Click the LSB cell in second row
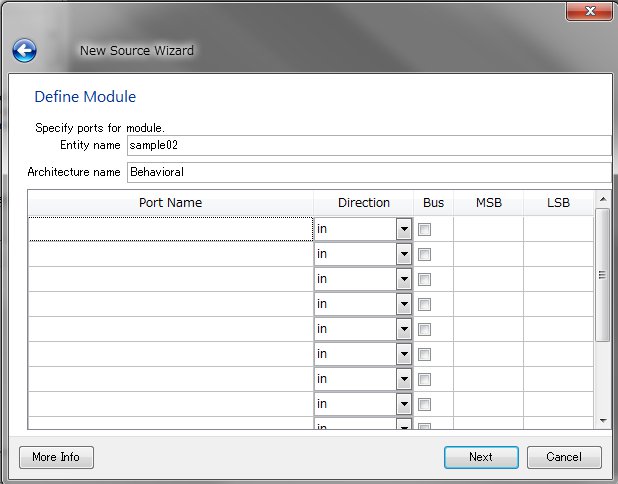This screenshot has width=618, height=484. (558, 254)
